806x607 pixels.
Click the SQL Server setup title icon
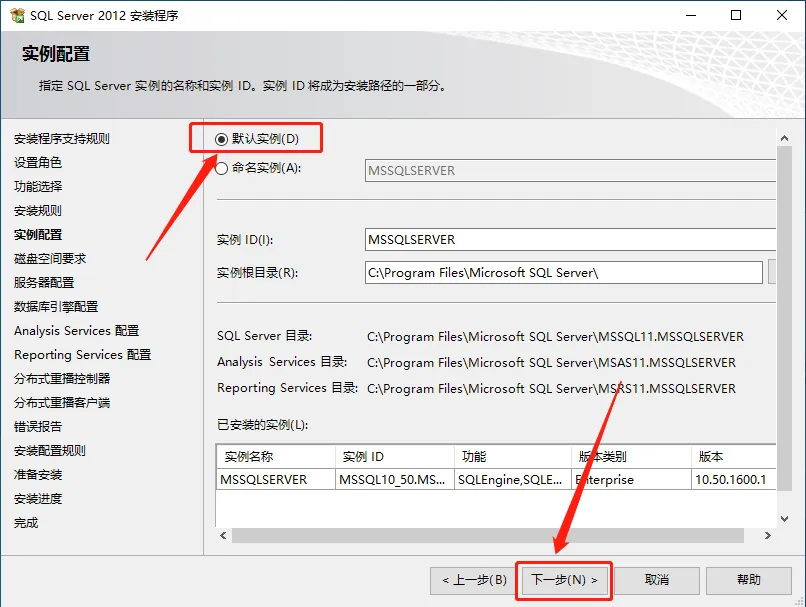(17, 15)
